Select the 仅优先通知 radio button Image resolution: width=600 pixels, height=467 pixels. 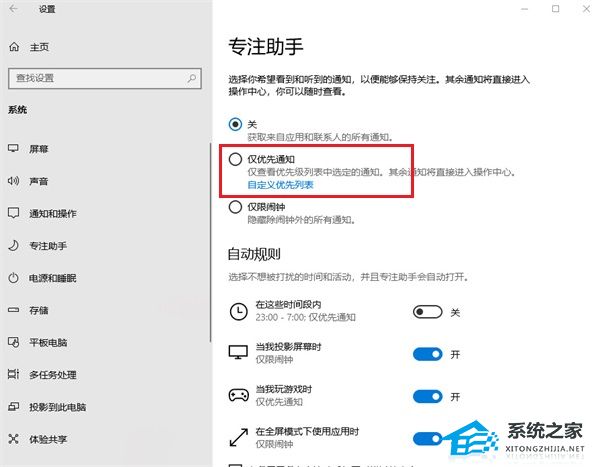coord(235,159)
